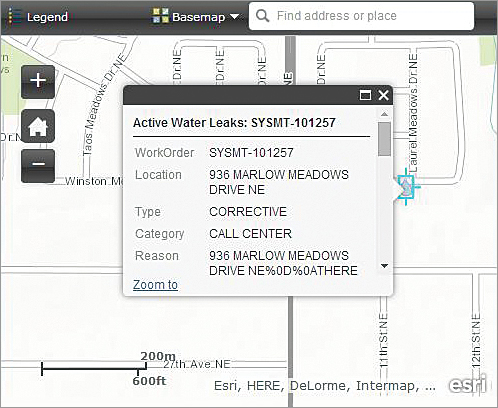Image resolution: width=498 pixels, height=408 pixels.
Task: Focus the Find address or place field
Action: pyautogui.click(x=361, y=16)
